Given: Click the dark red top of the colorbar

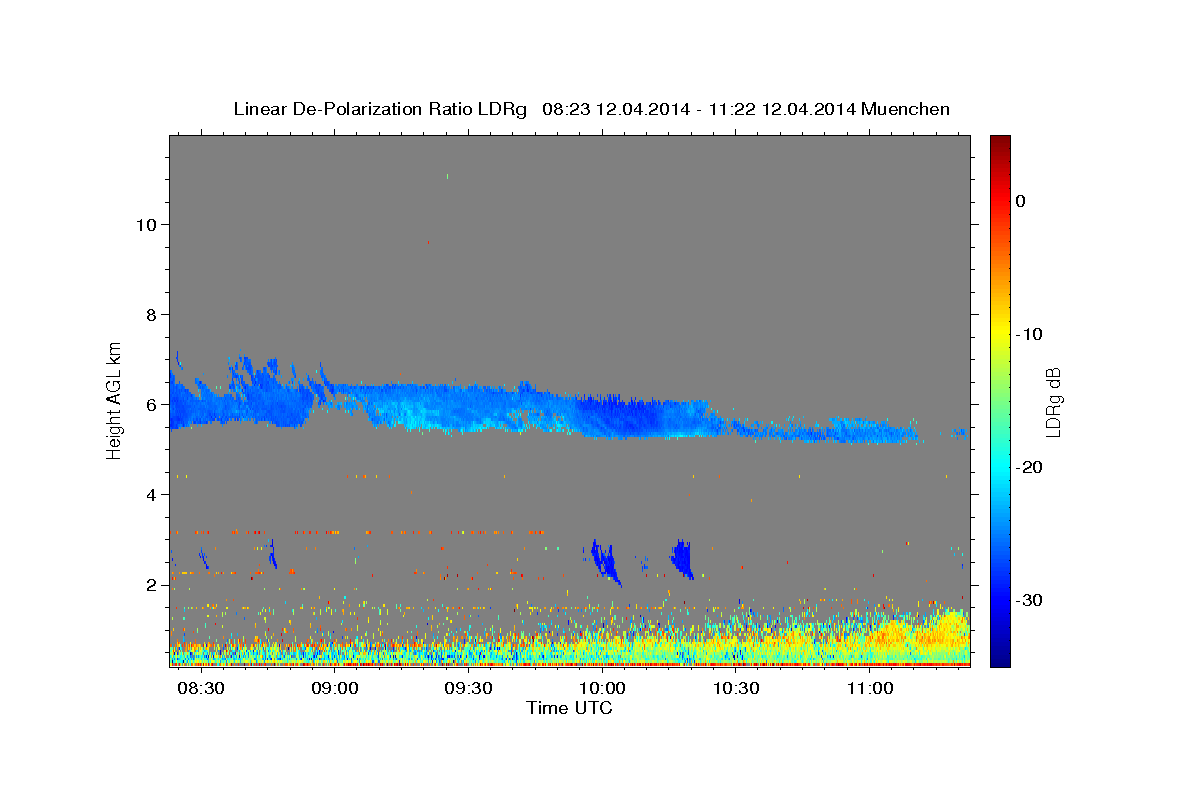Looking at the screenshot, I should pyautogui.click(x=1000, y=145).
